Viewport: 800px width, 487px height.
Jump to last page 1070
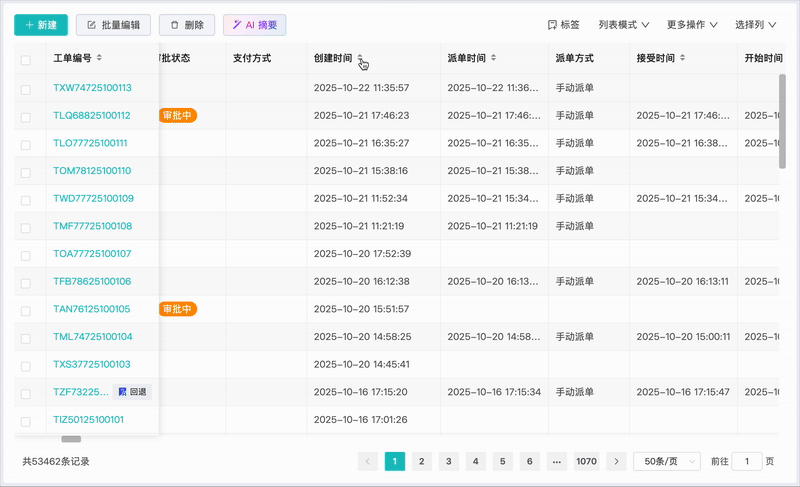[586, 461]
